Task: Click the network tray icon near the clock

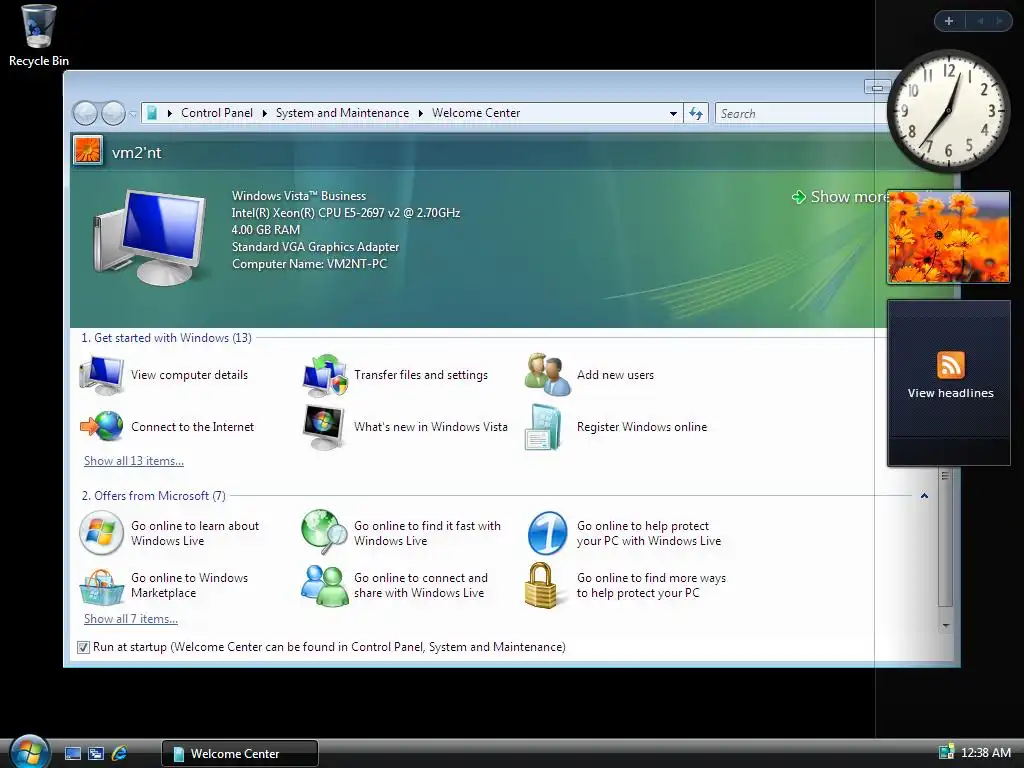Action: tap(946, 752)
